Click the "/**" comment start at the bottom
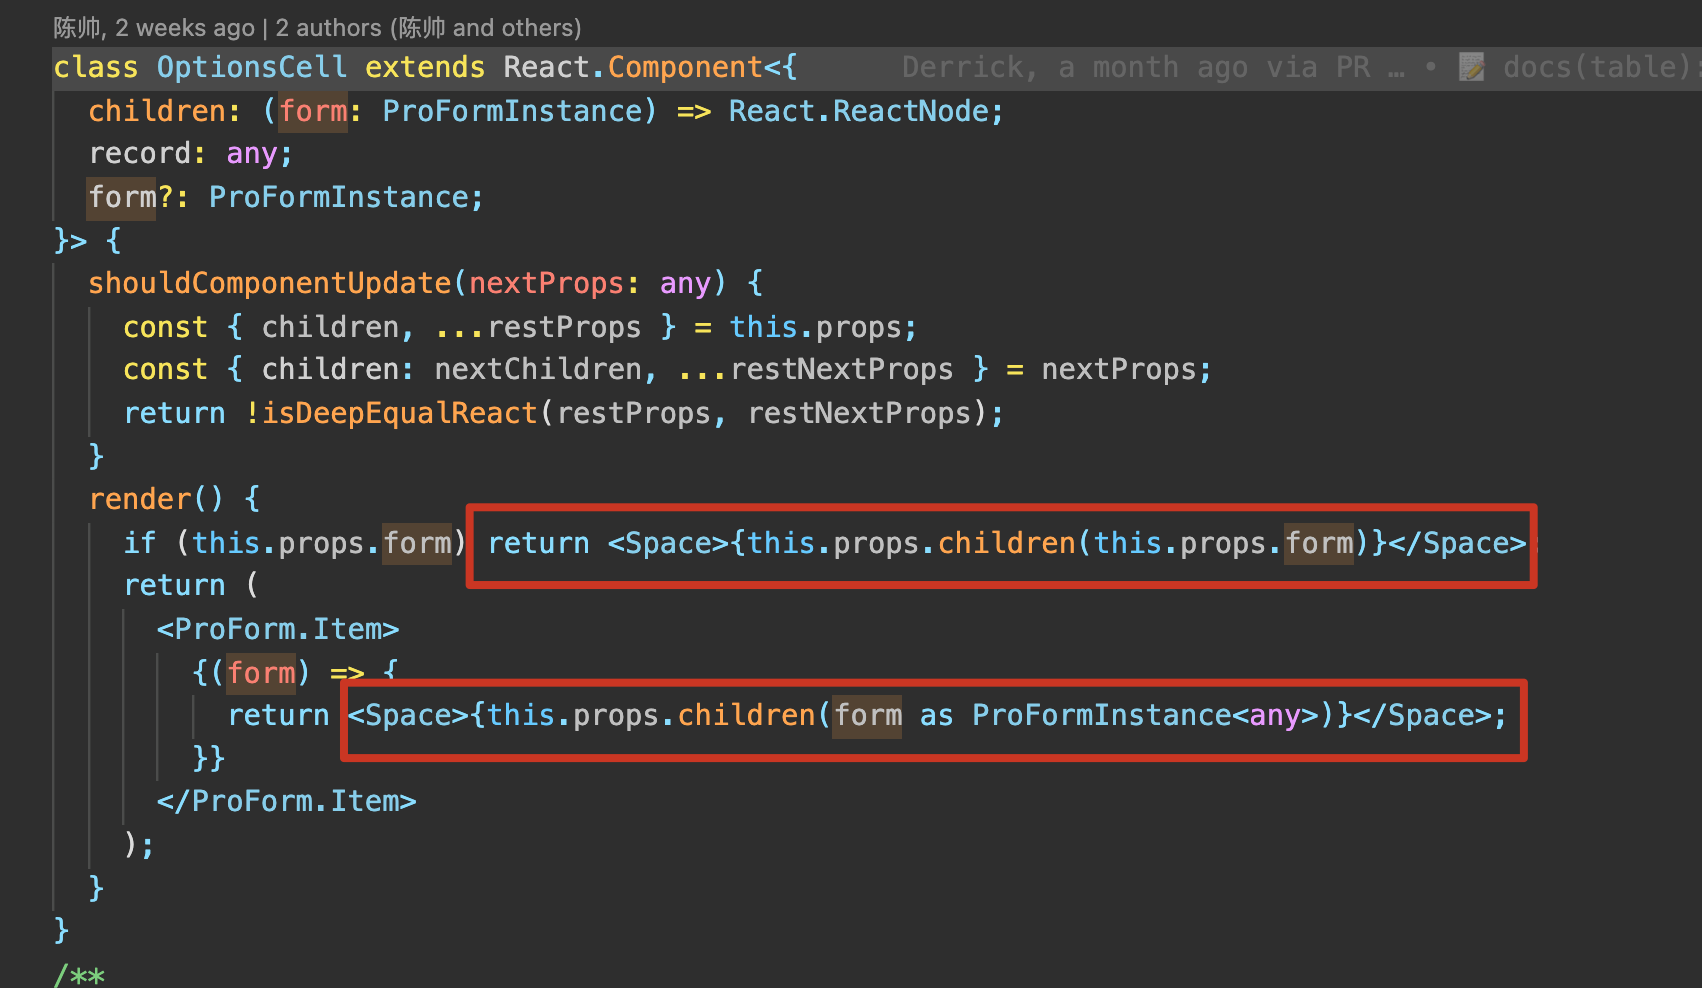Image resolution: width=1702 pixels, height=988 pixels. coord(78,975)
